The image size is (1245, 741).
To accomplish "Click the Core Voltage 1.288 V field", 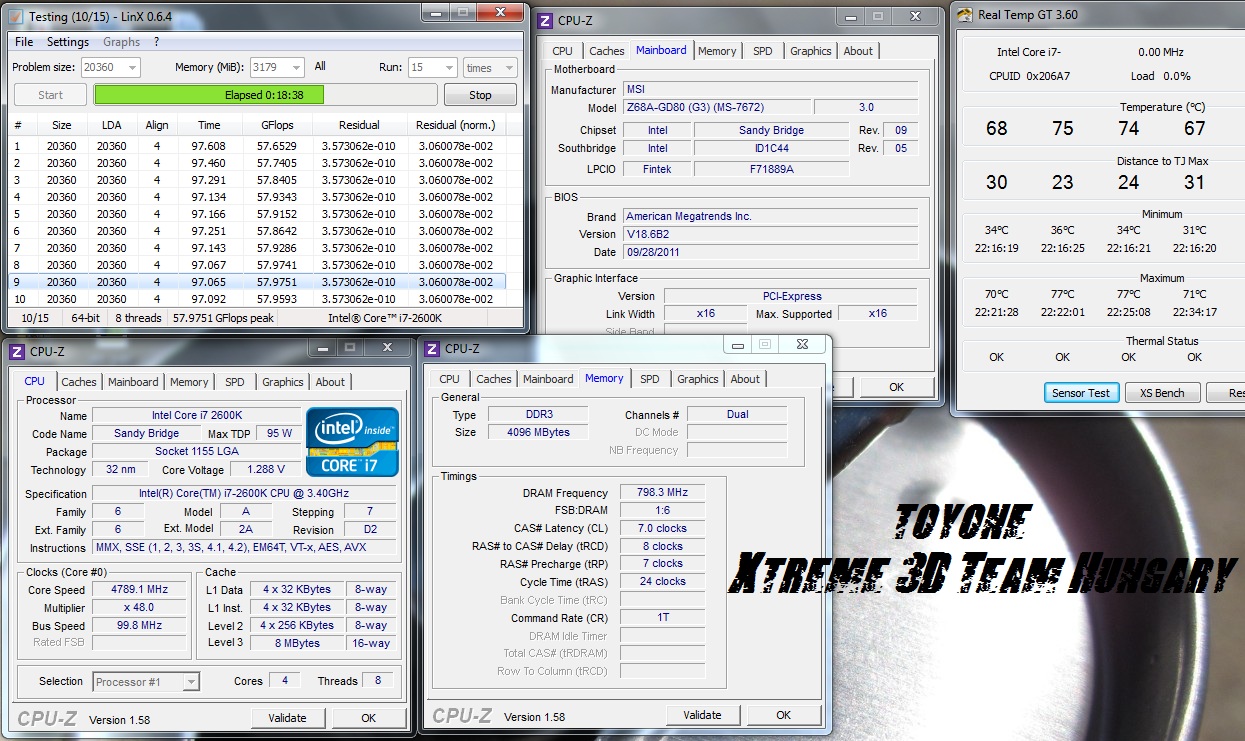I will click(x=265, y=469).
